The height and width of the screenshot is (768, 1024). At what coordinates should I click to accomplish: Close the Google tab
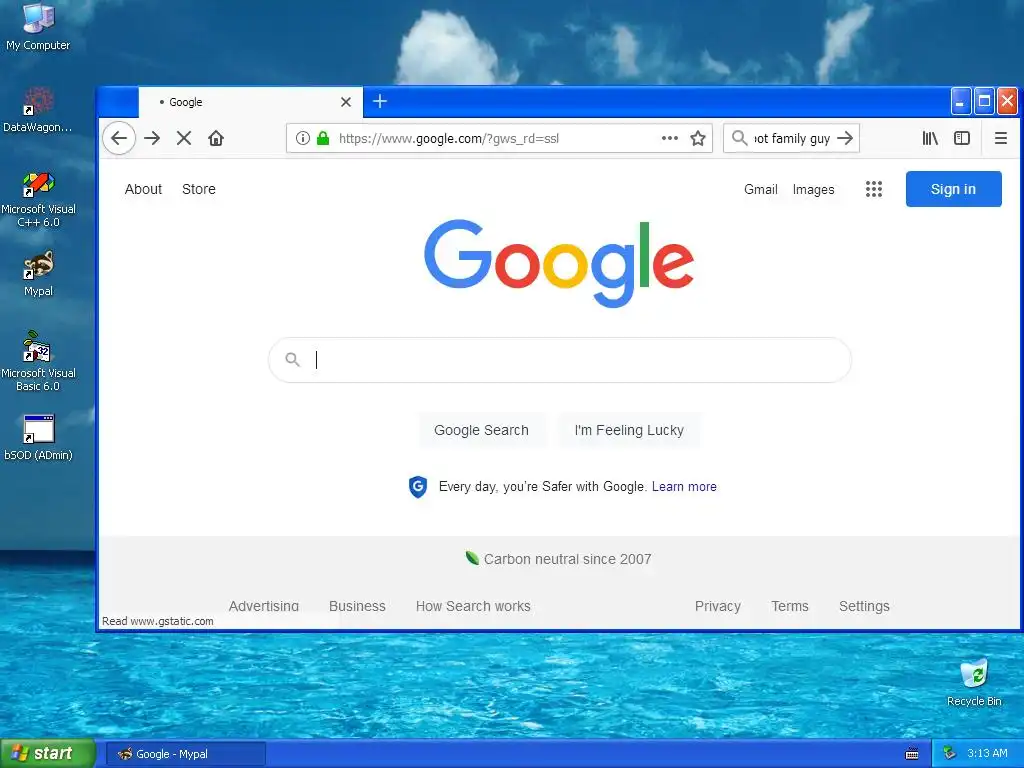pos(346,102)
